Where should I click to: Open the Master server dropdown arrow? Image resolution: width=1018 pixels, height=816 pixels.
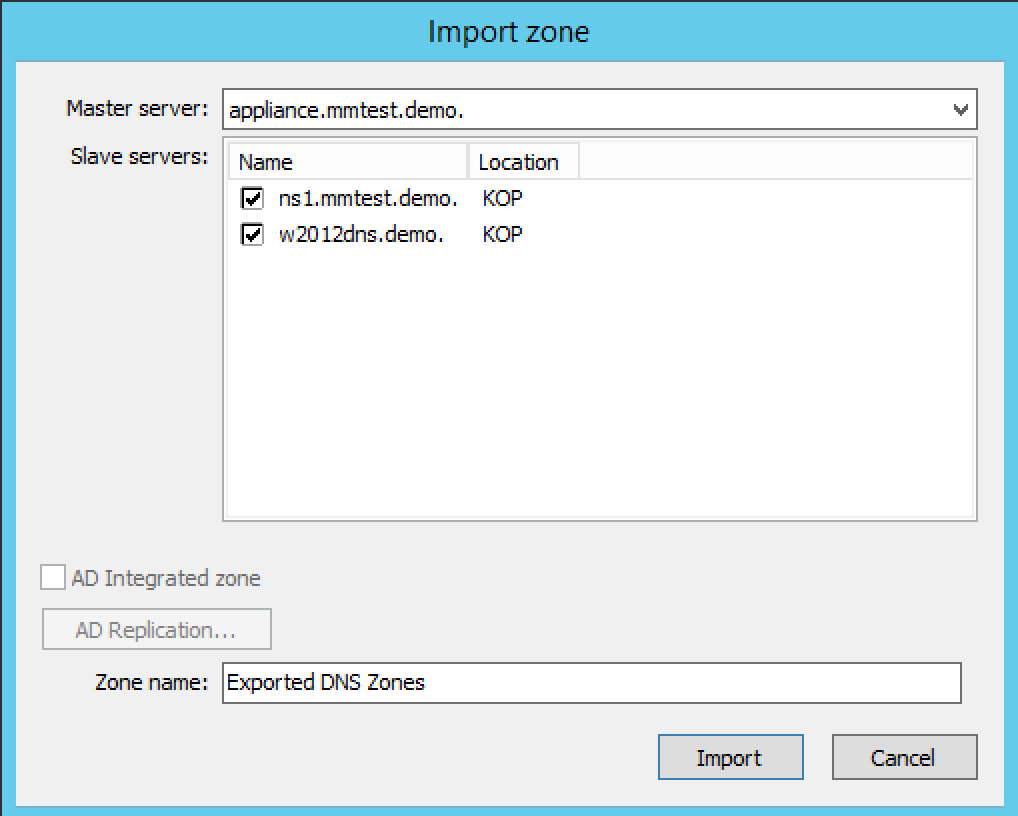click(x=960, y=110)
